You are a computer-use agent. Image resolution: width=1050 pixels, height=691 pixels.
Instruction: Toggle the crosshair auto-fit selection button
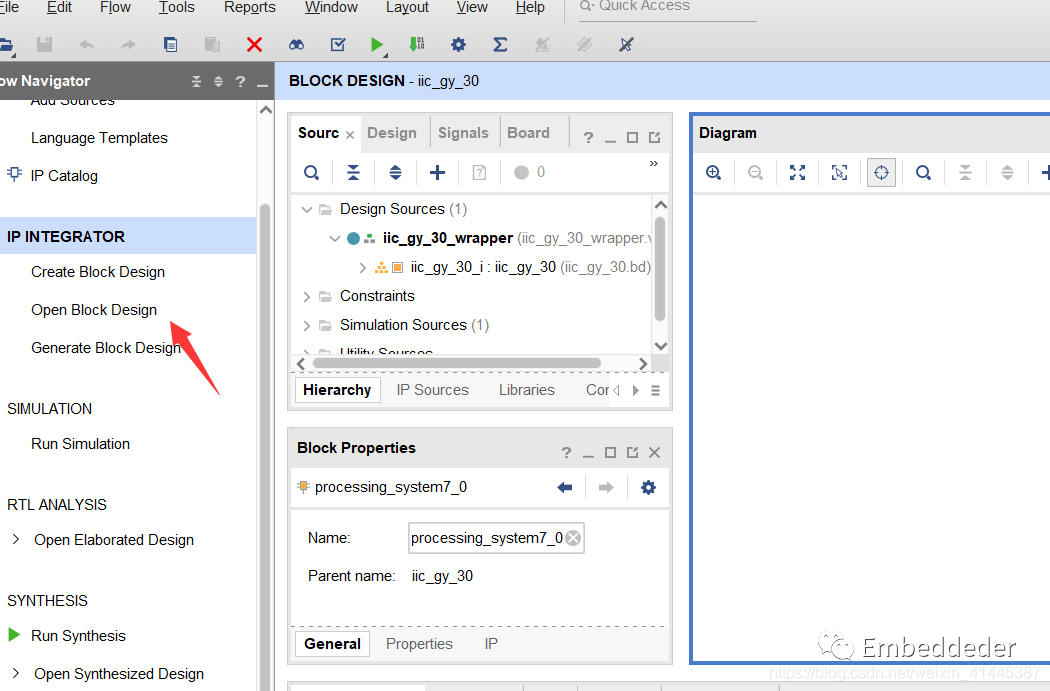coord(881,172)
